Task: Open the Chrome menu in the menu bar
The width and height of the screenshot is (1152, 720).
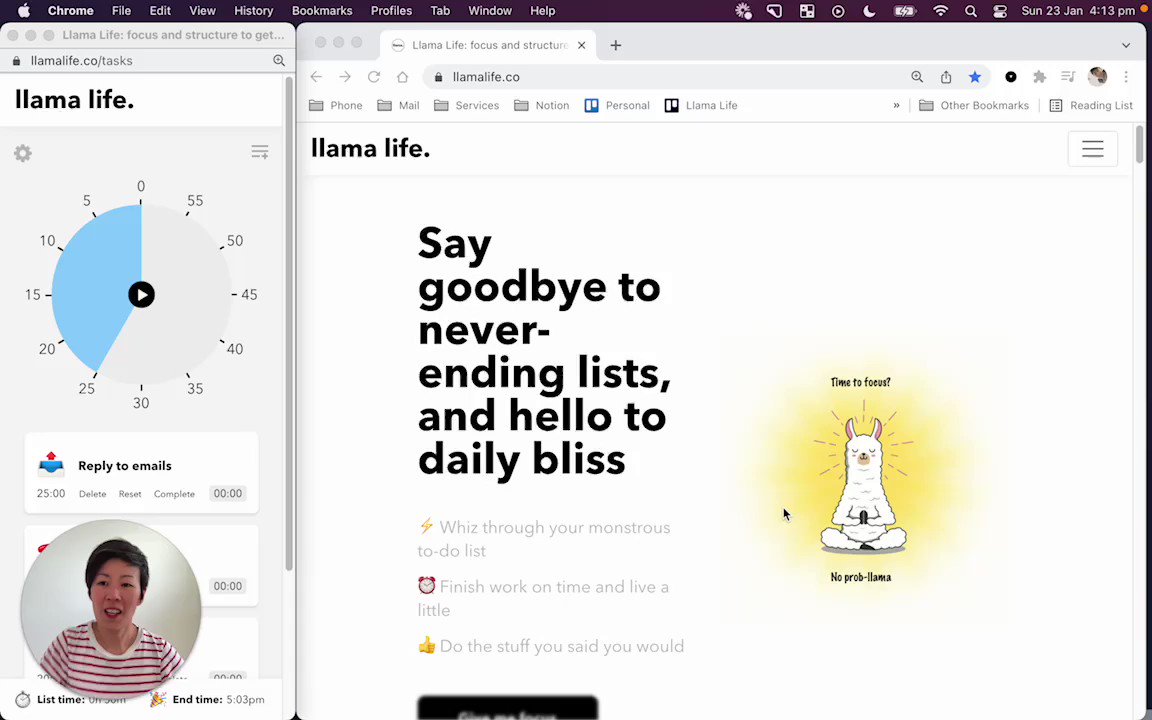Action: point(71,10)
